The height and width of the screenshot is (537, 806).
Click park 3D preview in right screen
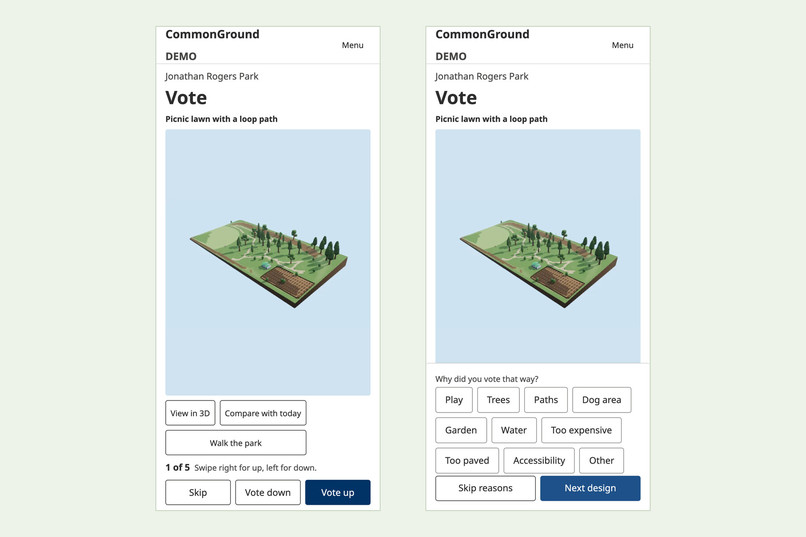(538, 247)
